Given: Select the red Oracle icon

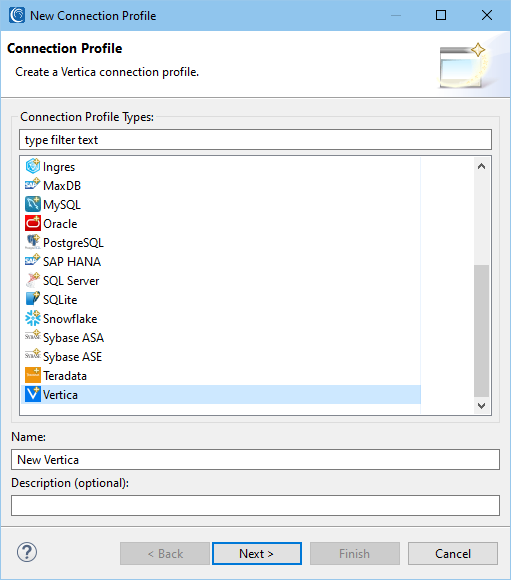Looking at the screenshot, I should pos(33,223).
